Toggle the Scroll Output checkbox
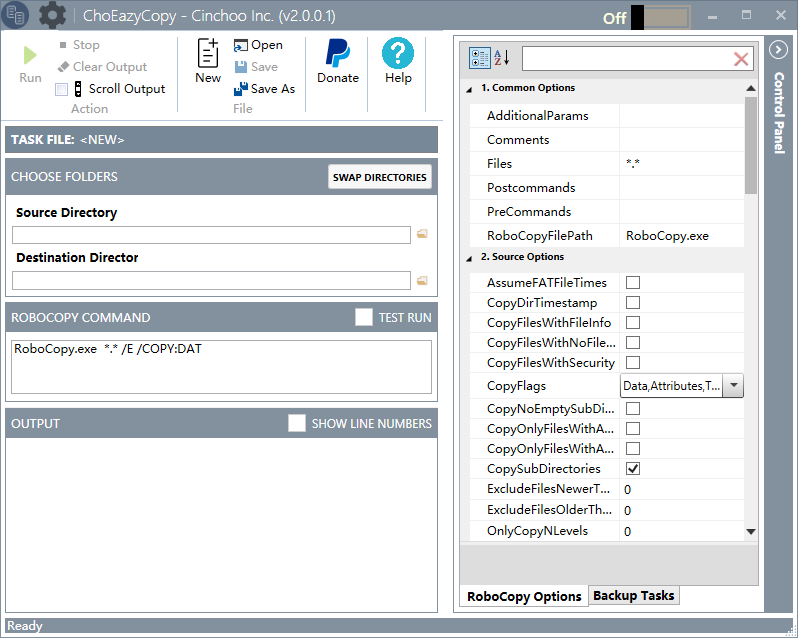 62,90
